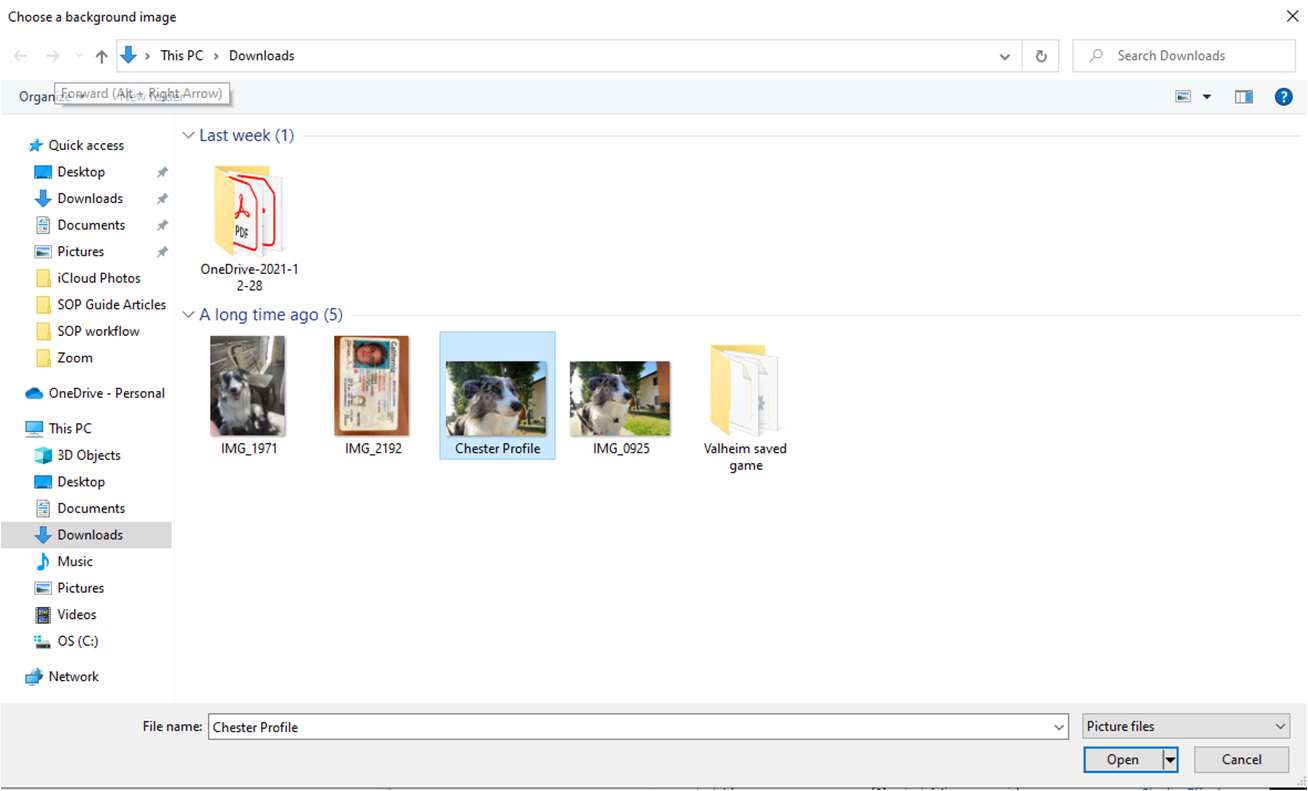Click pin icon beside Quick access Documents
The image size is (1308, 791).
[x=162, y=225]
